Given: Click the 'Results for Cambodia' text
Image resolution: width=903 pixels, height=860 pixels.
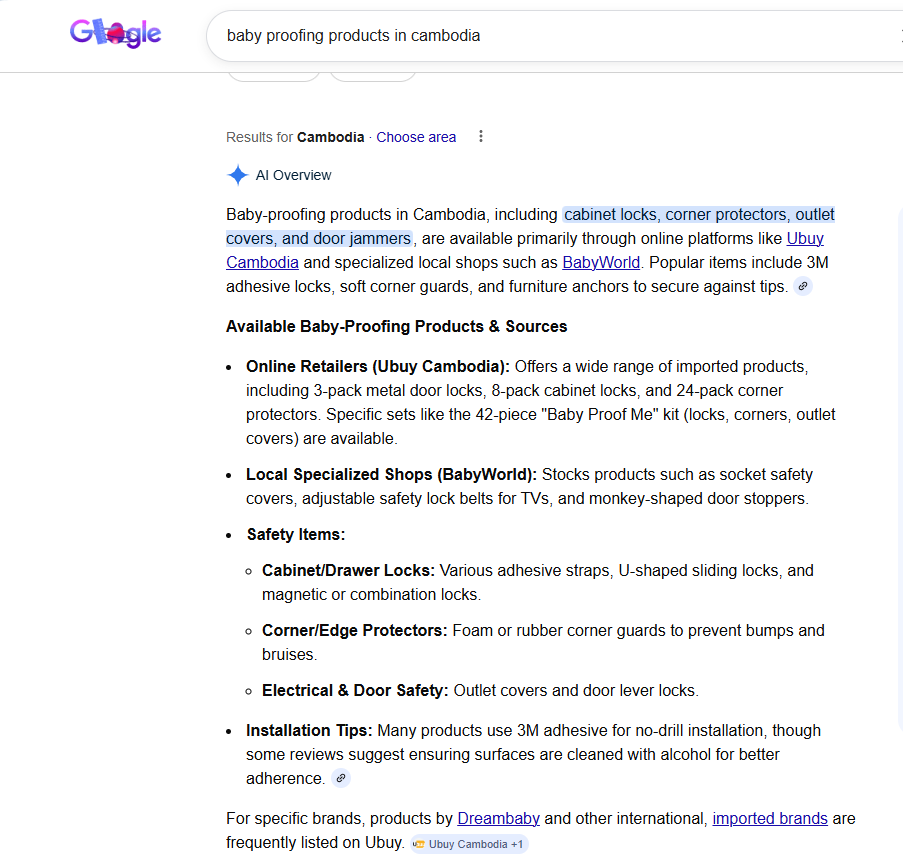Looking at the screenshot, I should 295,137.
